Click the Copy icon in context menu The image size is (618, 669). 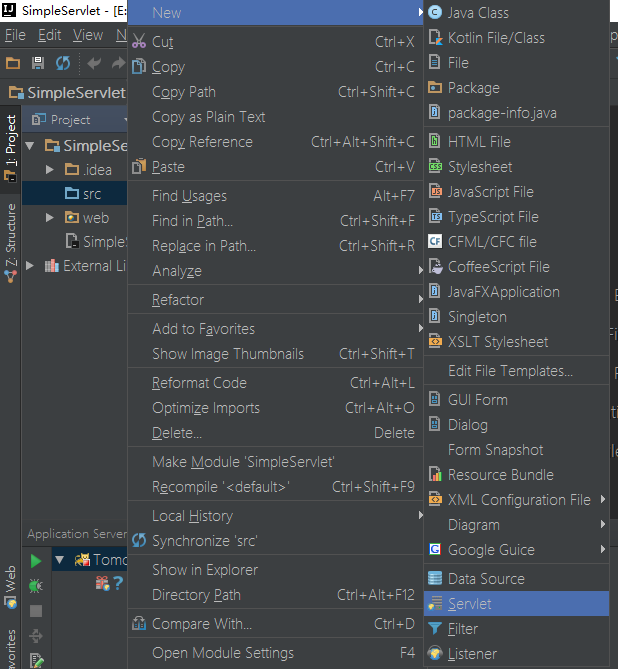(139, 67)
